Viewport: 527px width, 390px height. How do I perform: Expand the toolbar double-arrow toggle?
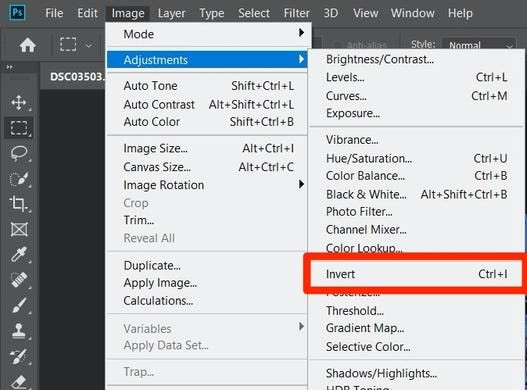(9, 67)
